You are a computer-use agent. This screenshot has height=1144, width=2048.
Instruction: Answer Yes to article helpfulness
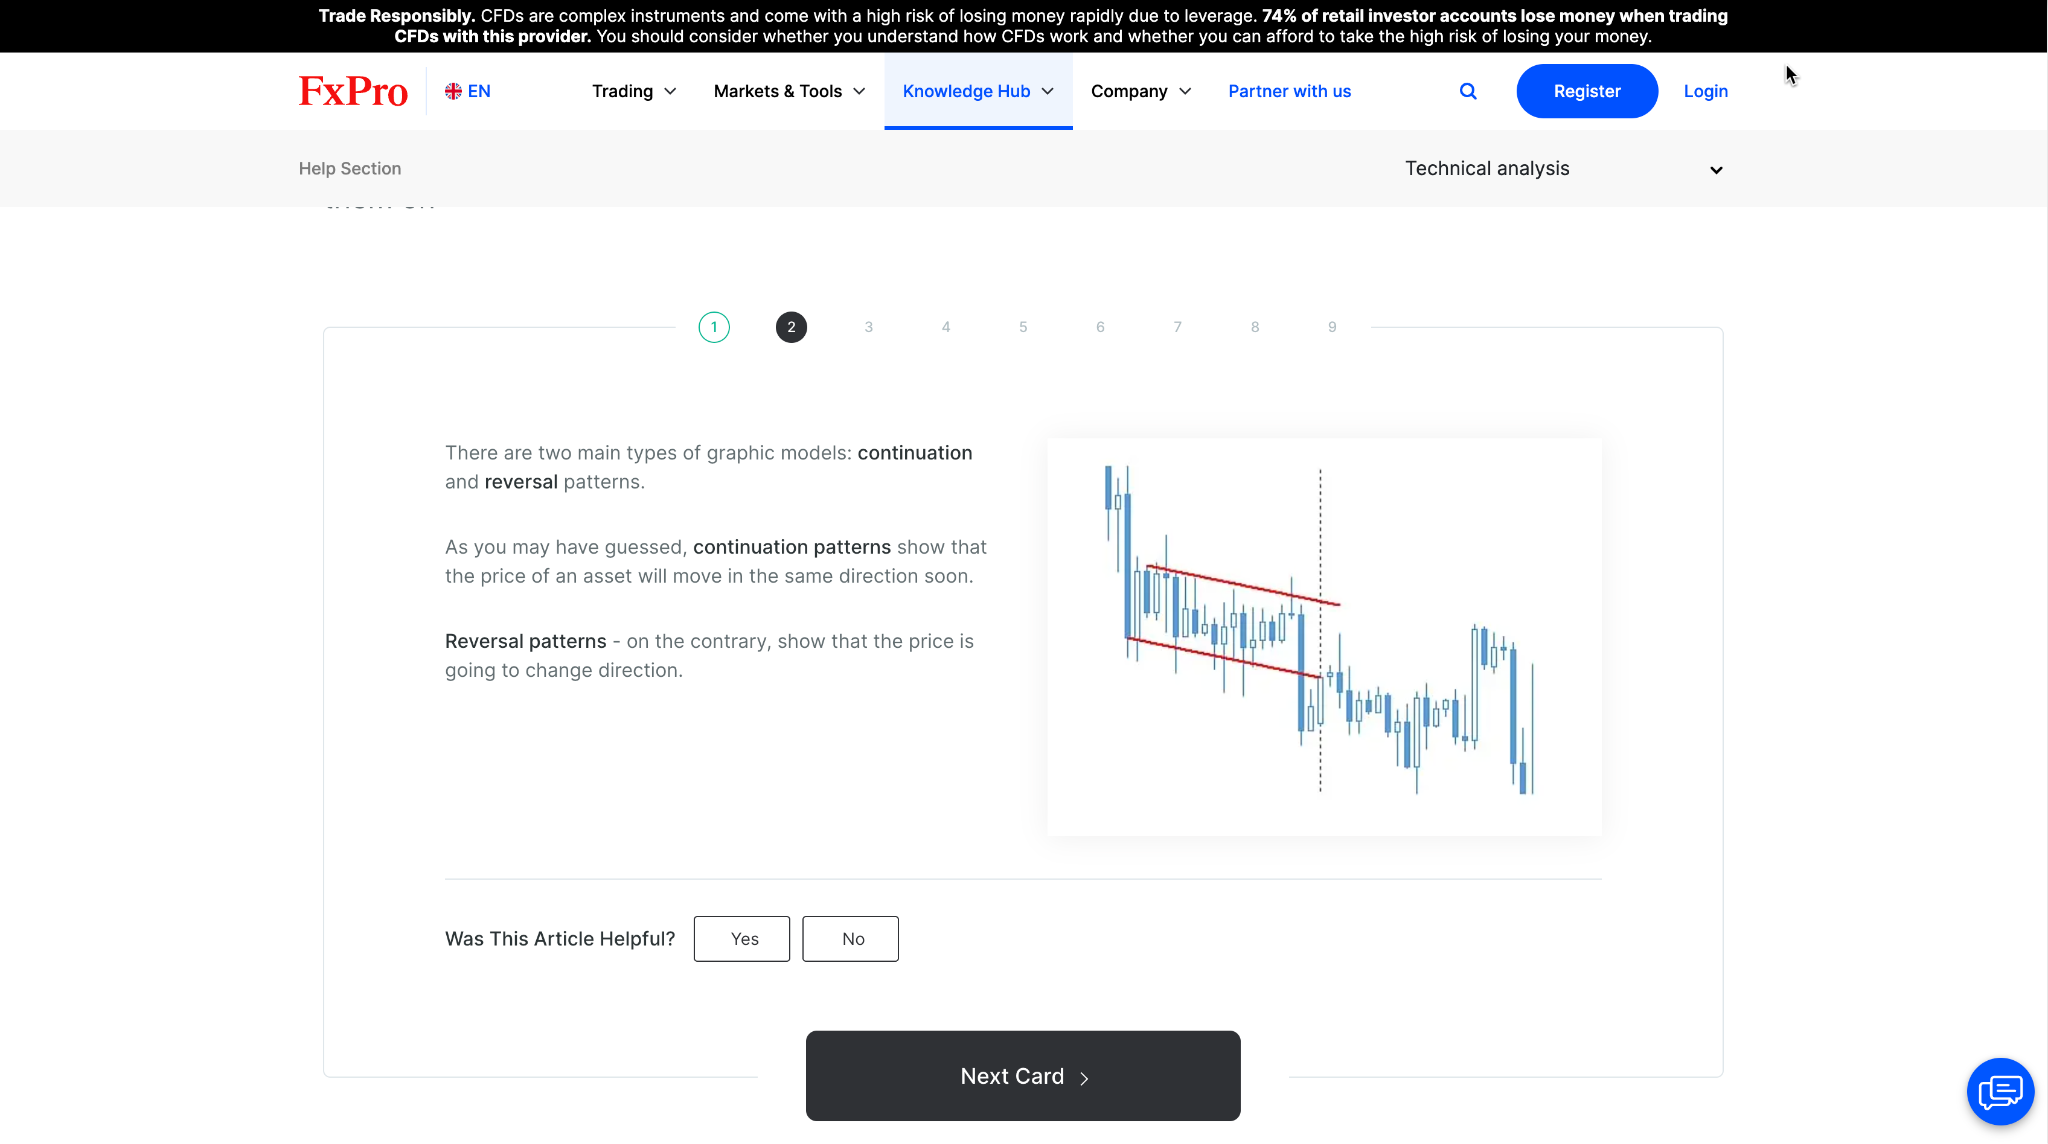tap(741, 938)
